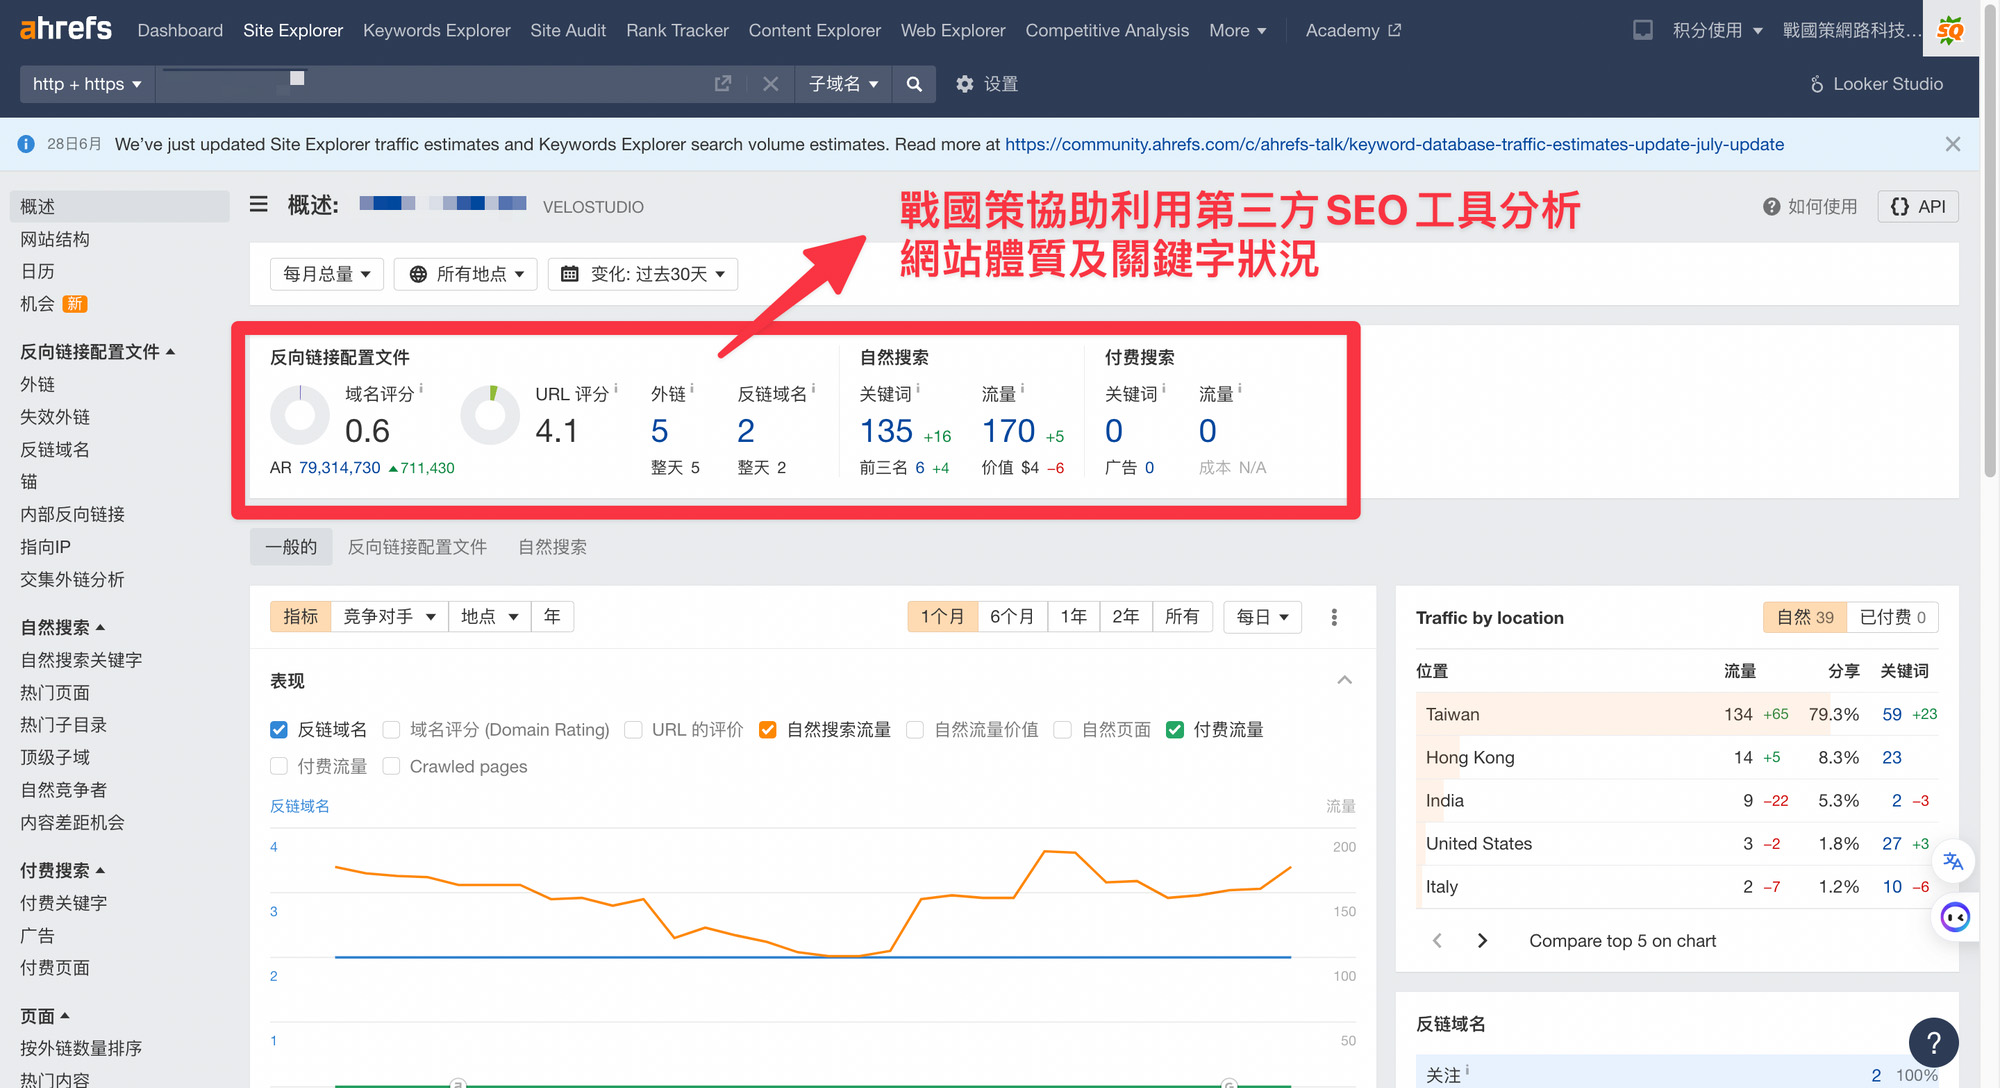Check the Crawled pages checkbox
The width and height of the screenshot is (2000, 1088).
click(x=391, y=766)
